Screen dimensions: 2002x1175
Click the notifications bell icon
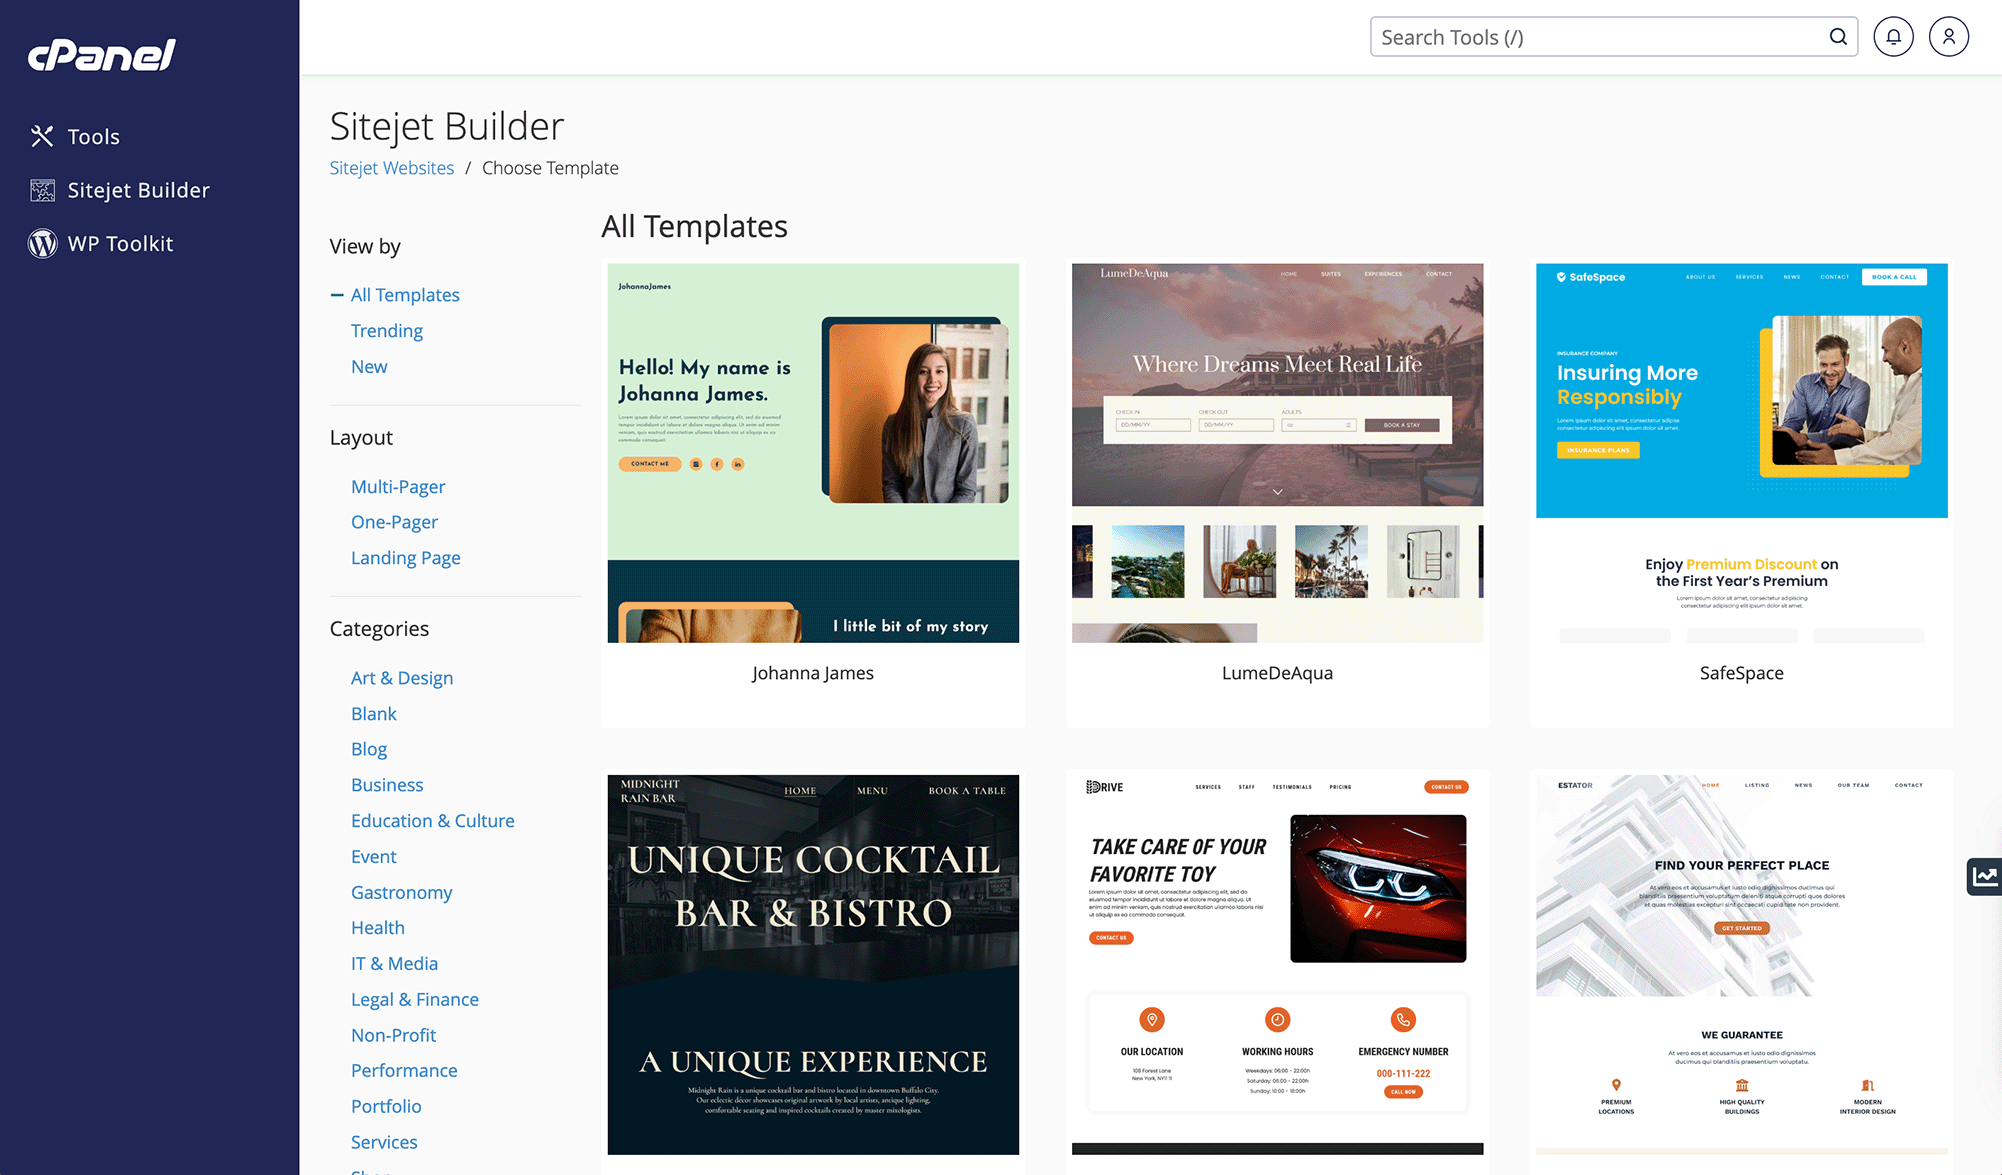pos(1894,36)
